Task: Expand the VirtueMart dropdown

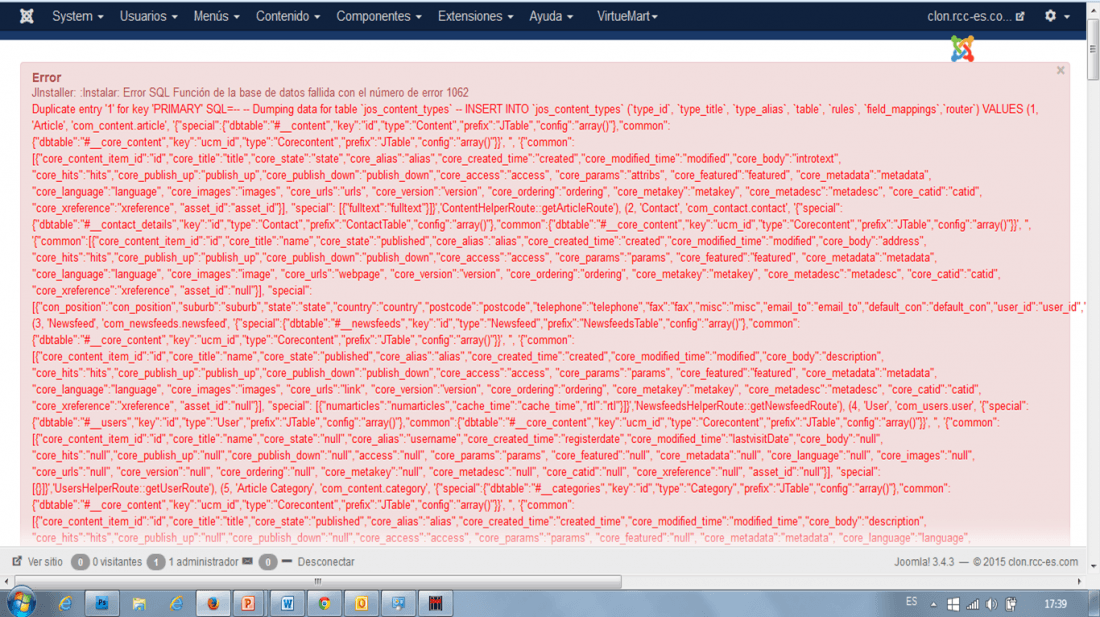Action: point(627,16)
